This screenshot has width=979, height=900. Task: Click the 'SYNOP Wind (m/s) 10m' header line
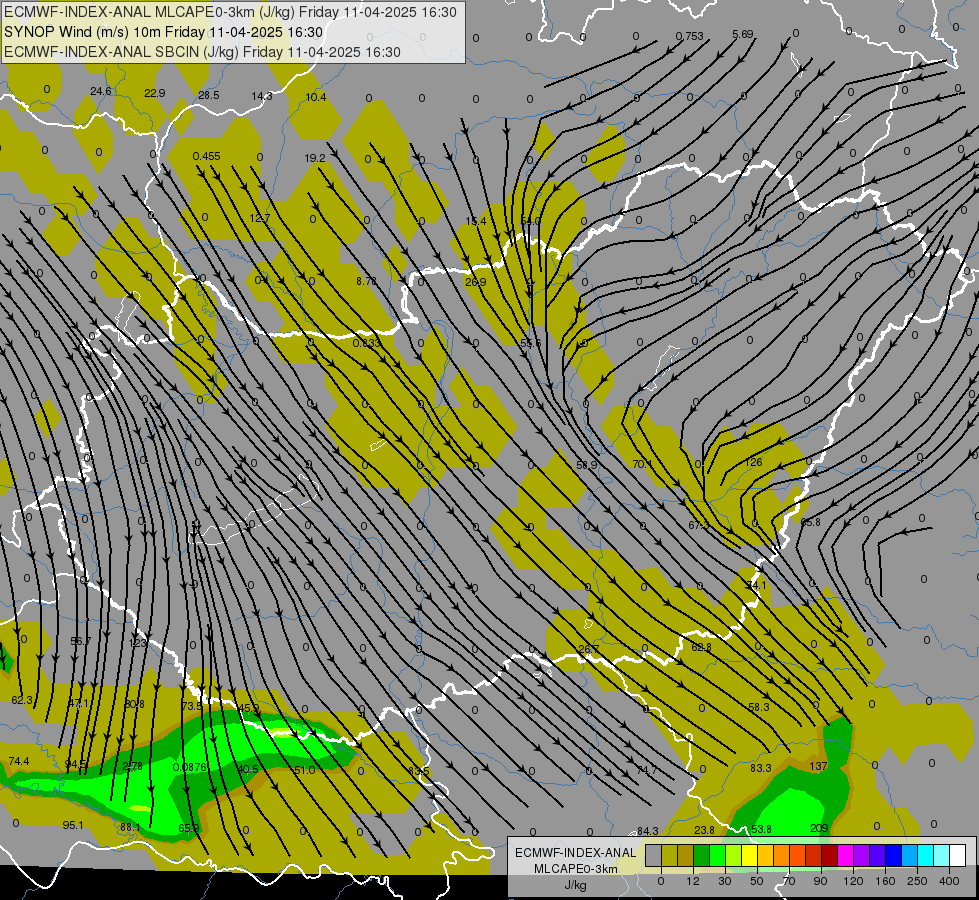[x=164, y=32]
